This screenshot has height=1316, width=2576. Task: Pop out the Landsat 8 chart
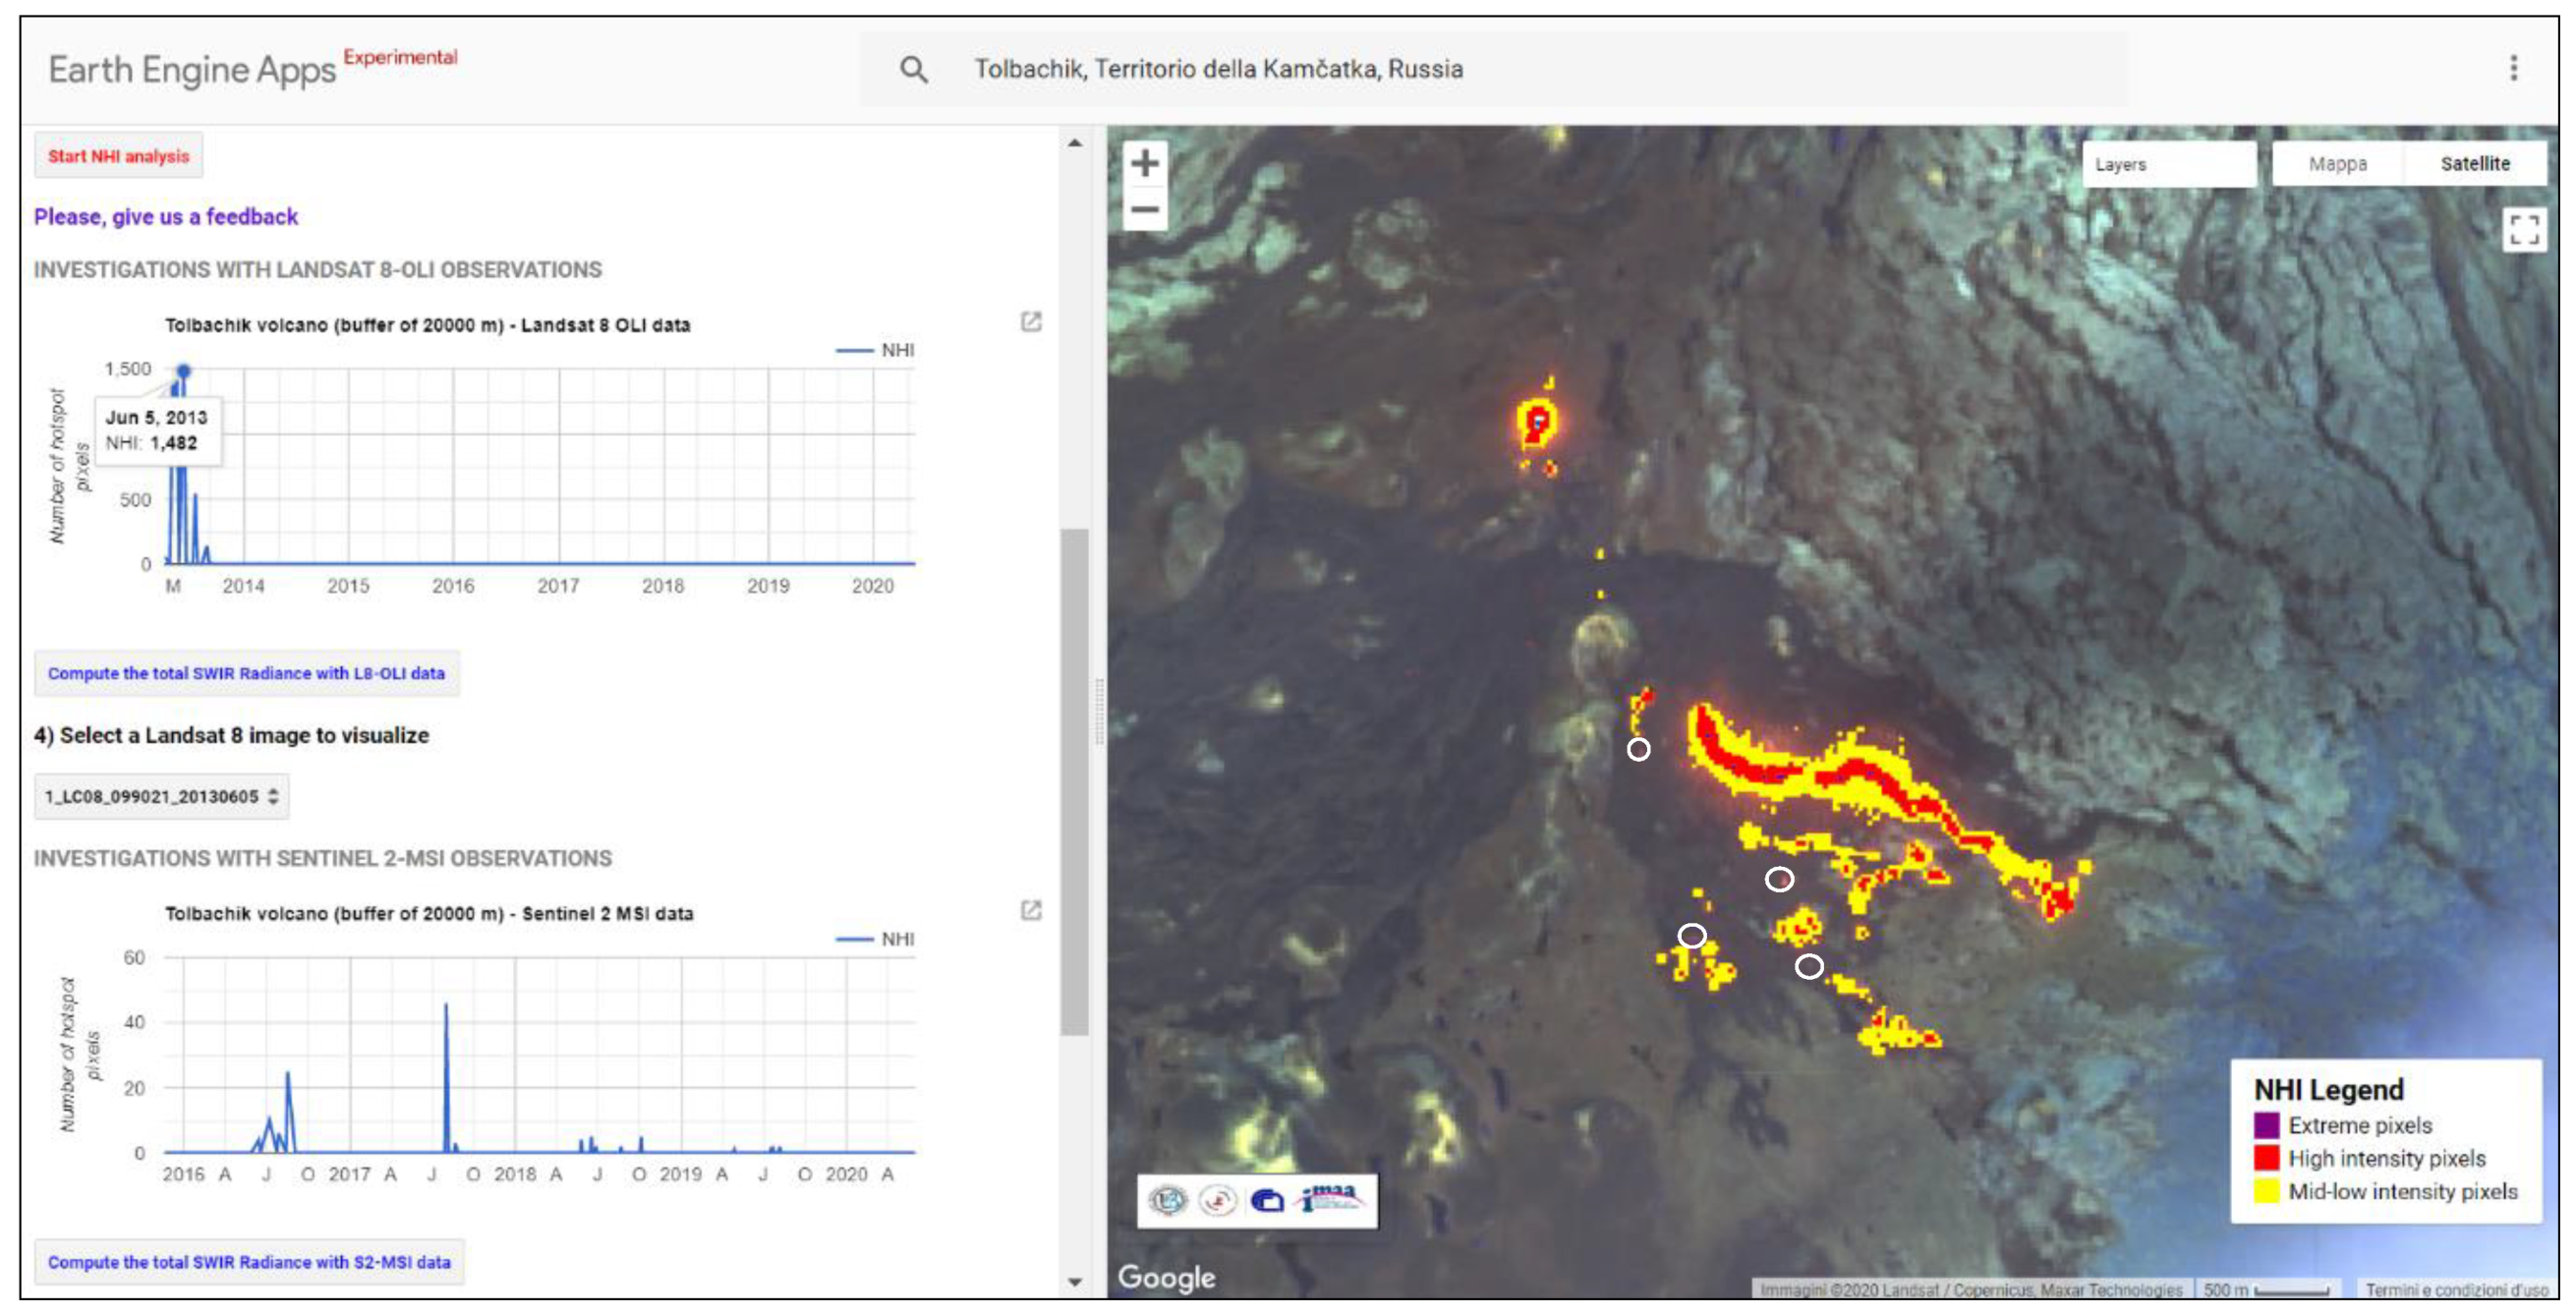(x=1030, y=322)
